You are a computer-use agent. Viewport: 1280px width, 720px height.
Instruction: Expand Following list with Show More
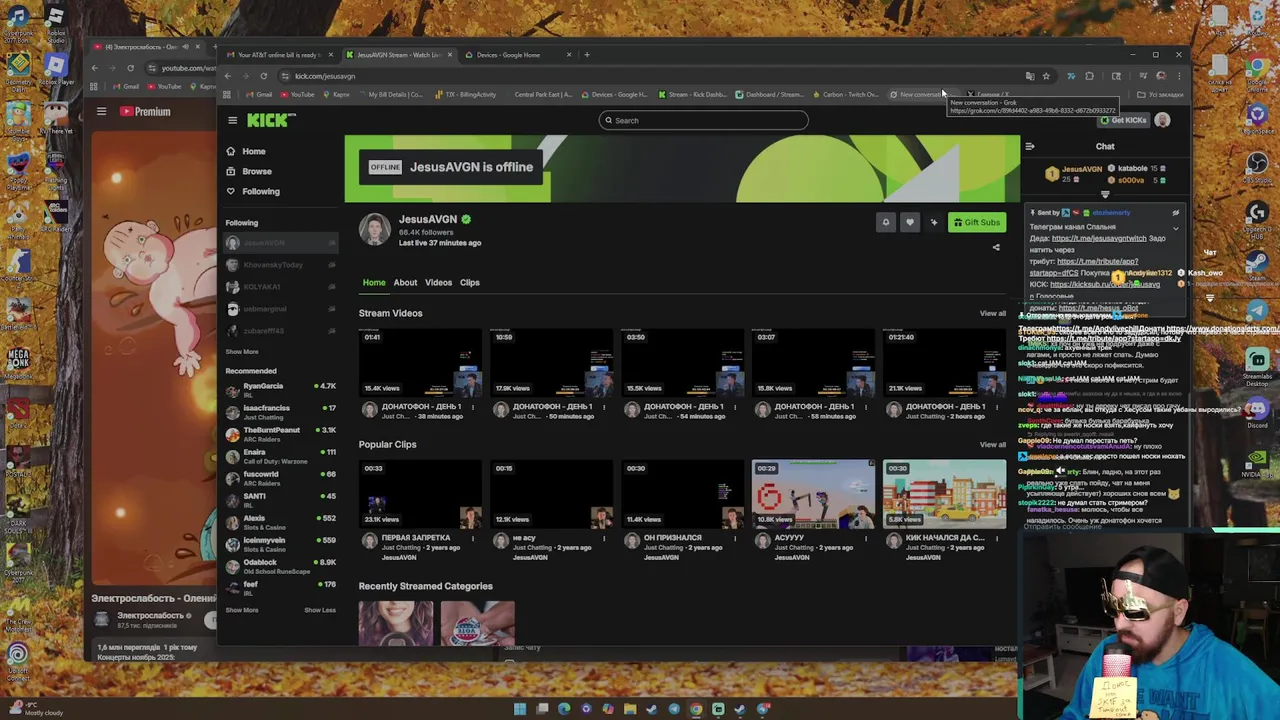pos(242,352)
